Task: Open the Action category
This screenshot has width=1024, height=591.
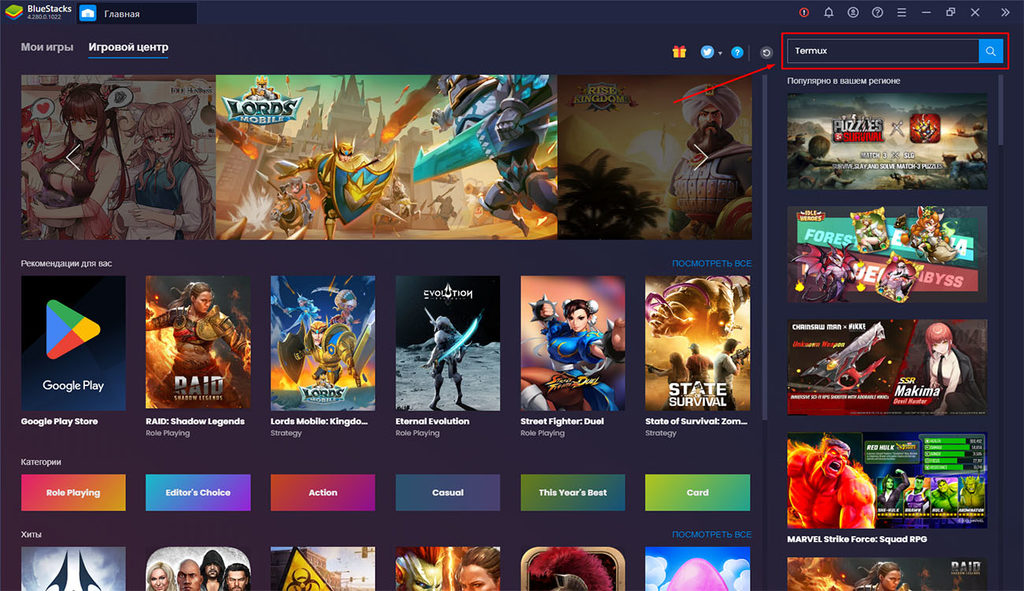Action: 323,492
